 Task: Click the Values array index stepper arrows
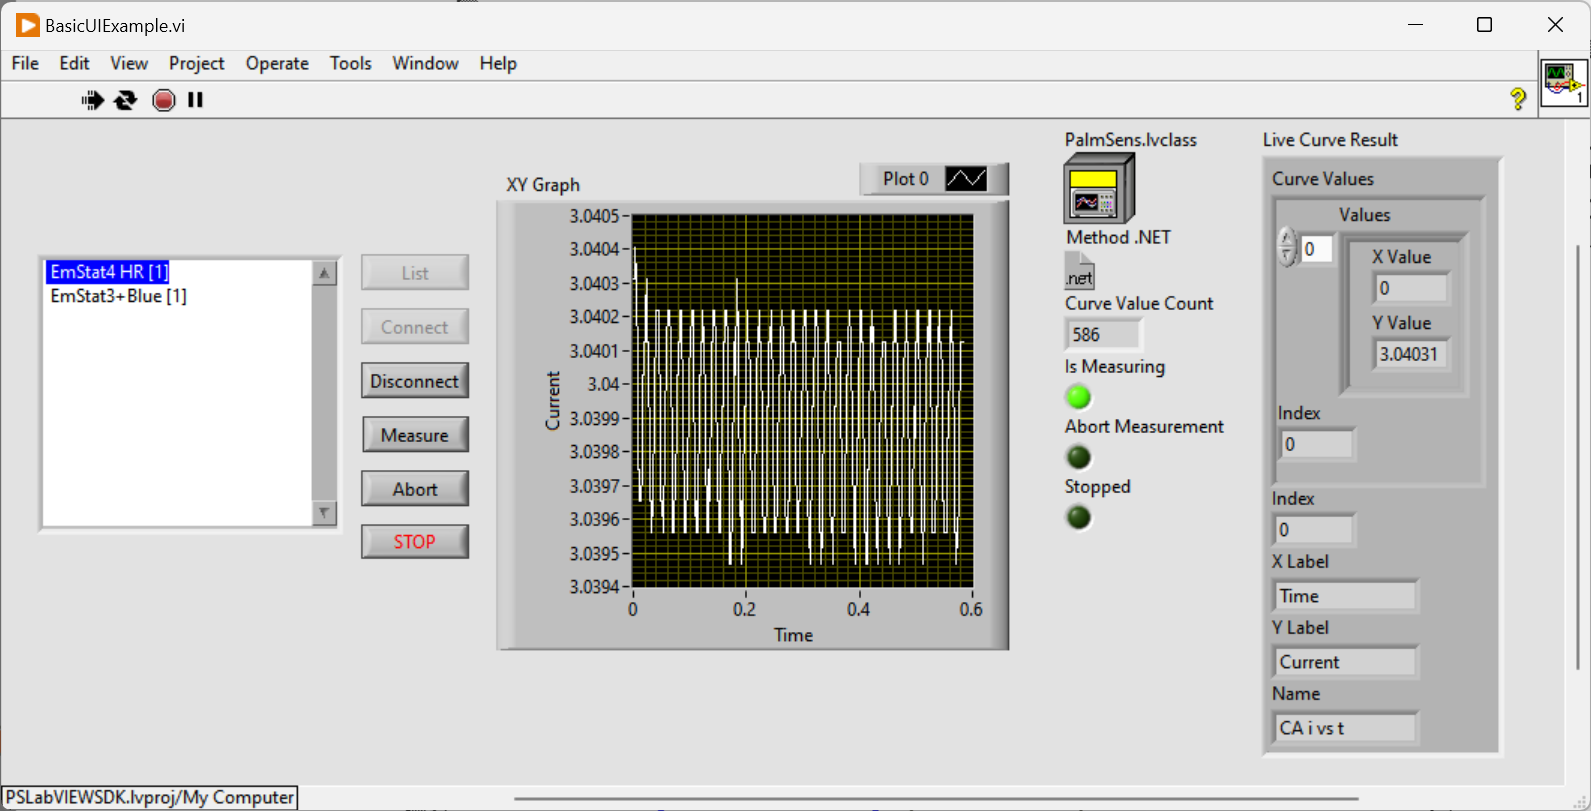pos(1287,247)
